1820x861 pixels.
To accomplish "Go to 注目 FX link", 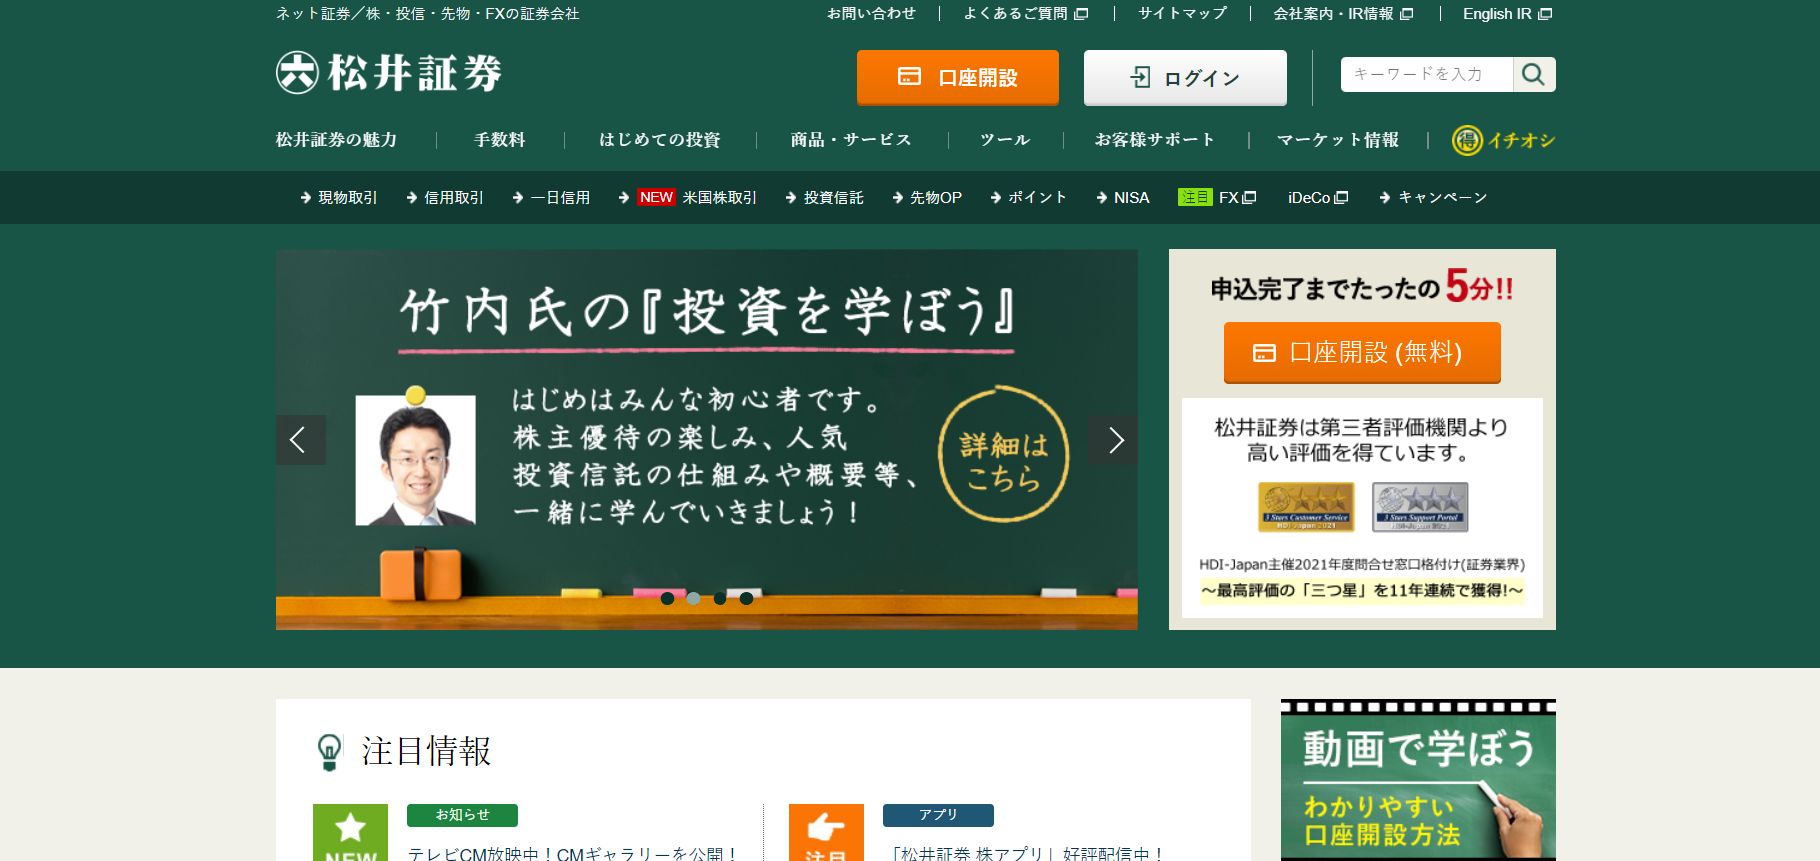I will [x=1217, y=198].
